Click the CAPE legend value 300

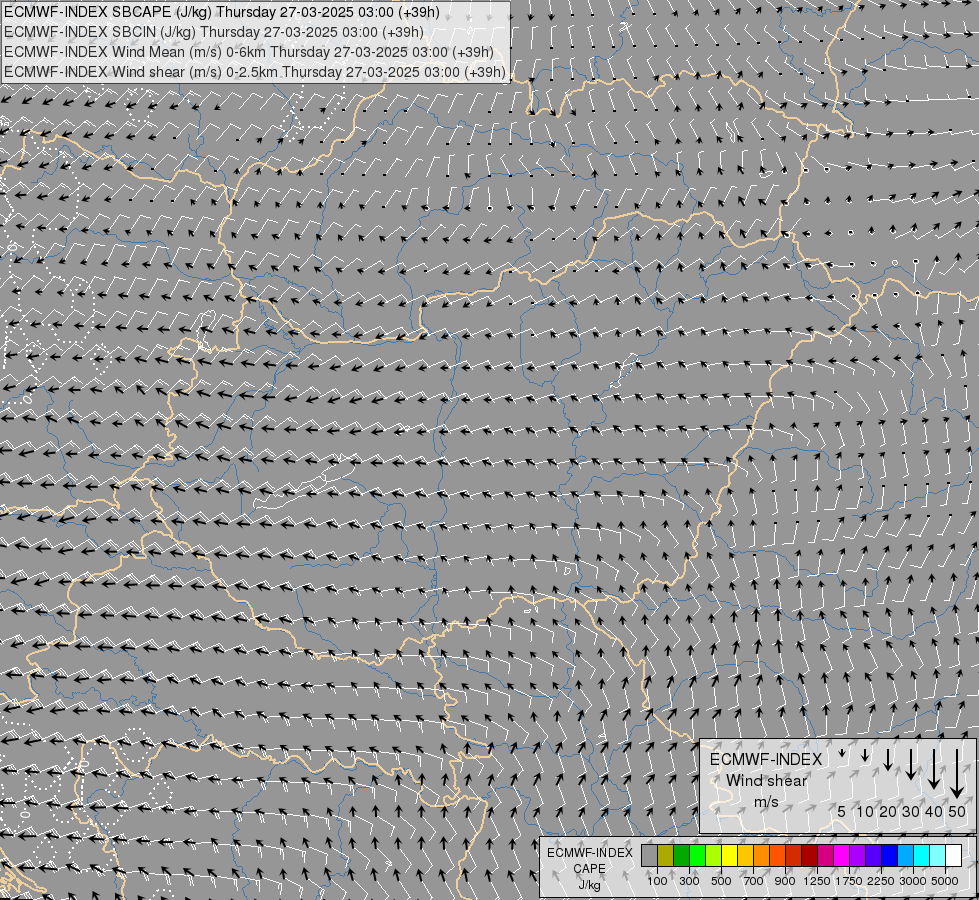click(689, 881)
